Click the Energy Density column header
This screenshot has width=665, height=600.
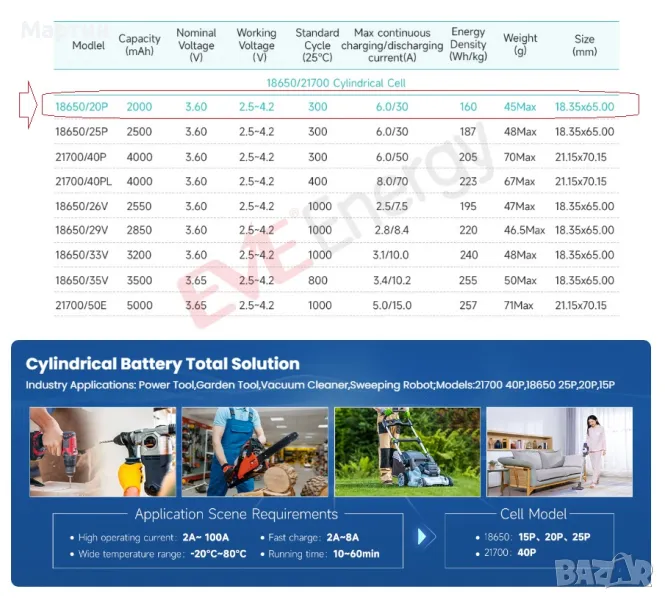[468, 45]
